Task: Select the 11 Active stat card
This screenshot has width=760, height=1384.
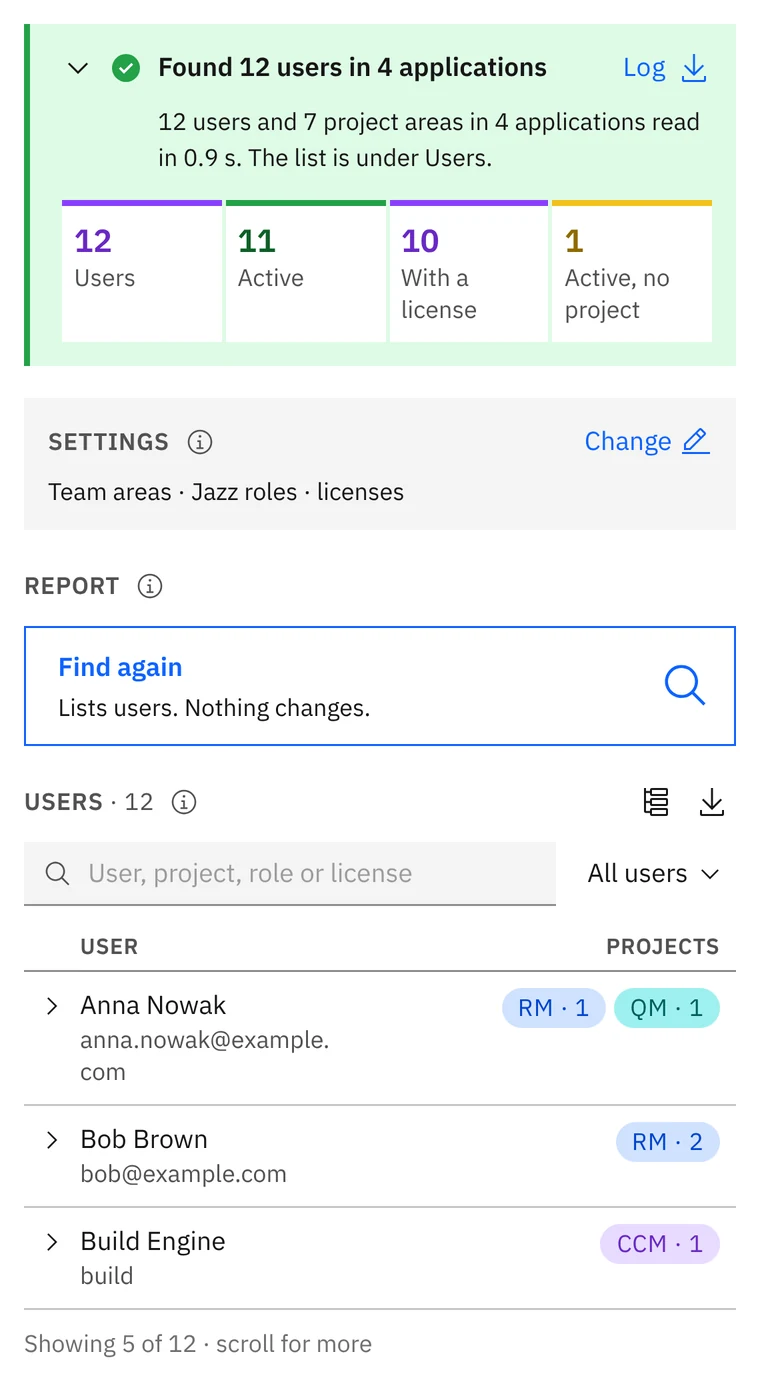Action: [x=306, y=271]
